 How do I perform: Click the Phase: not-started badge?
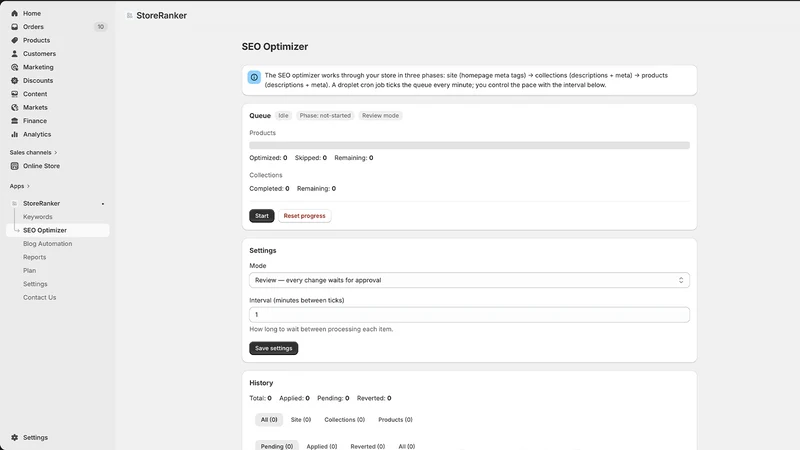pyautogui.click(x=325, y=116)
